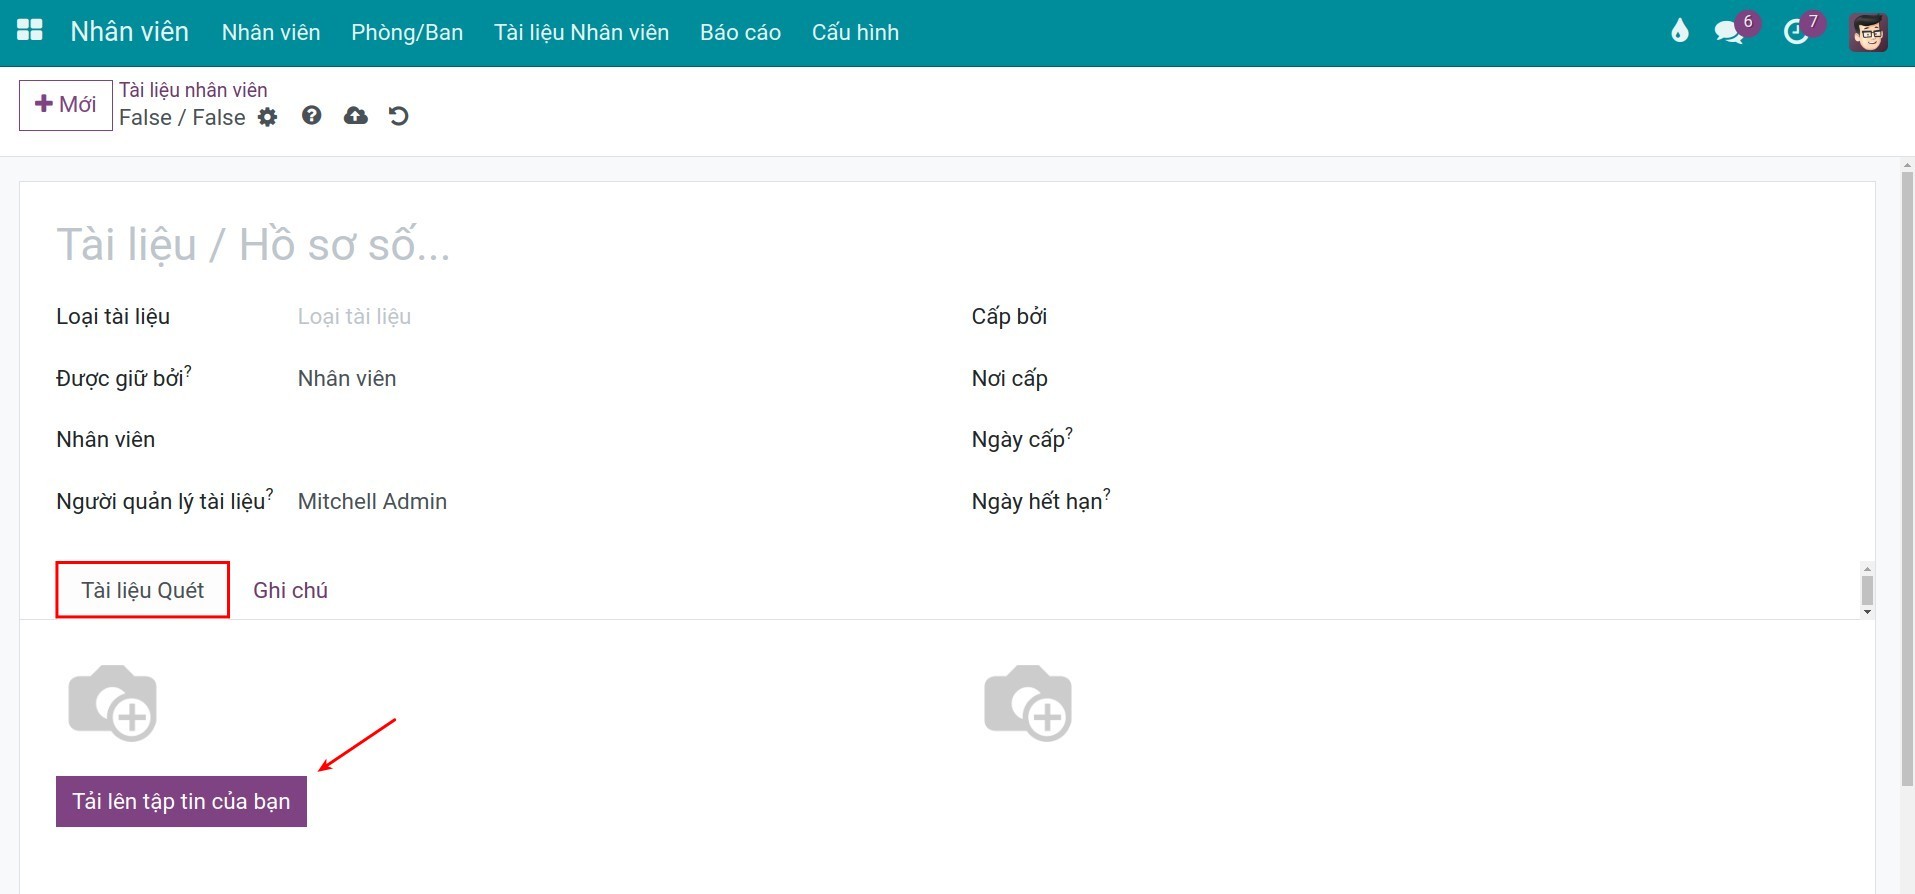Screen dimensions: 1915x894
Task: Open the Báo cáo menu
Action: tap(740, 32)
